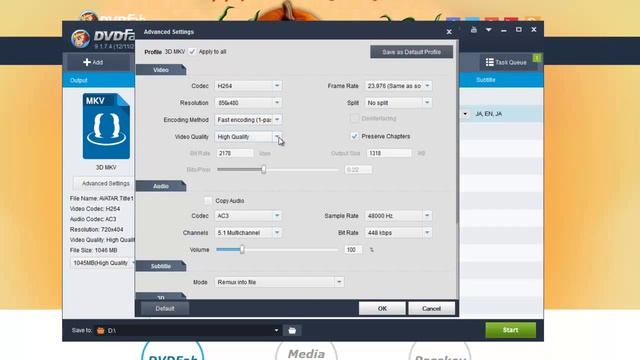Click the Volume percentage input field

353,249
